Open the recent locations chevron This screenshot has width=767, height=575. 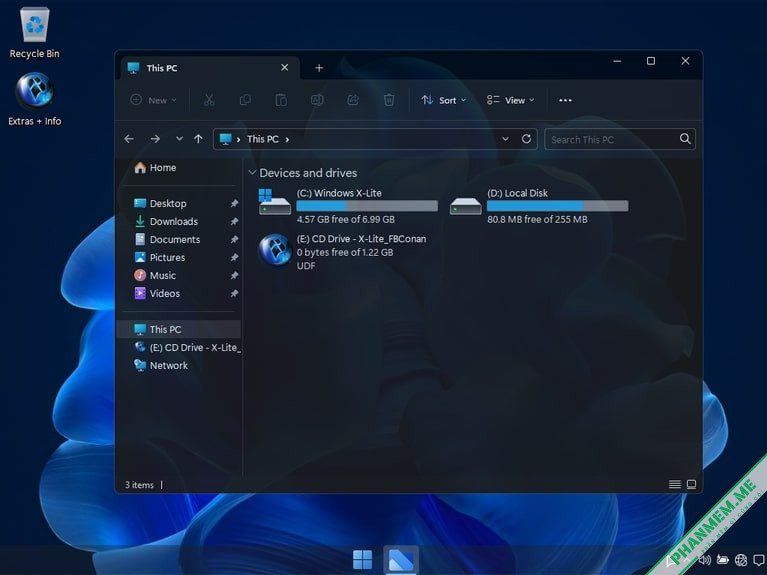click(x=179, y=139)
